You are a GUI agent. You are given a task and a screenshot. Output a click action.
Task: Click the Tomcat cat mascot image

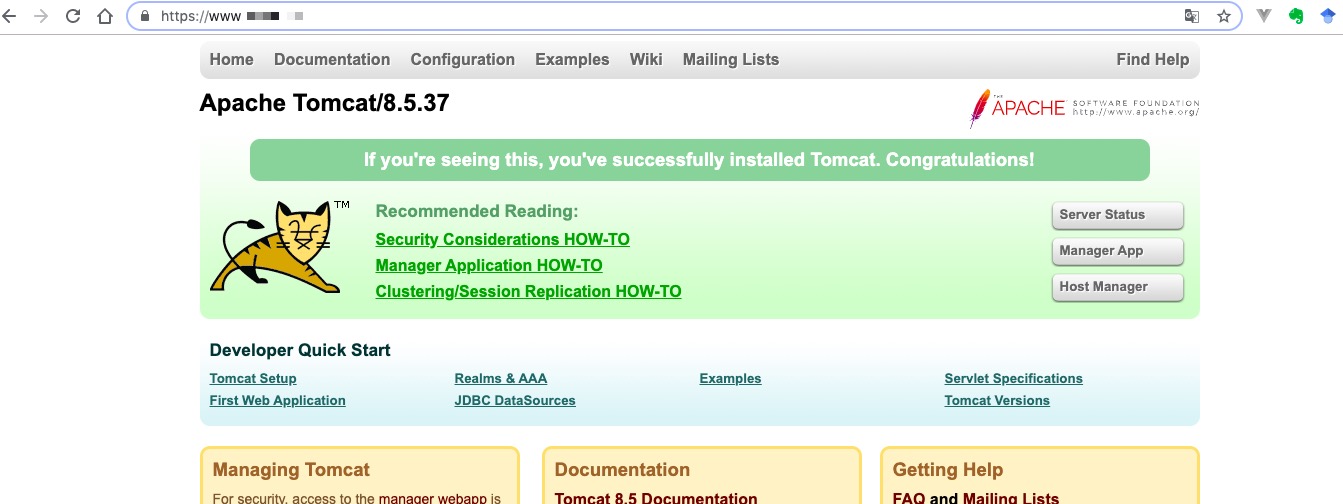point(276,246)
